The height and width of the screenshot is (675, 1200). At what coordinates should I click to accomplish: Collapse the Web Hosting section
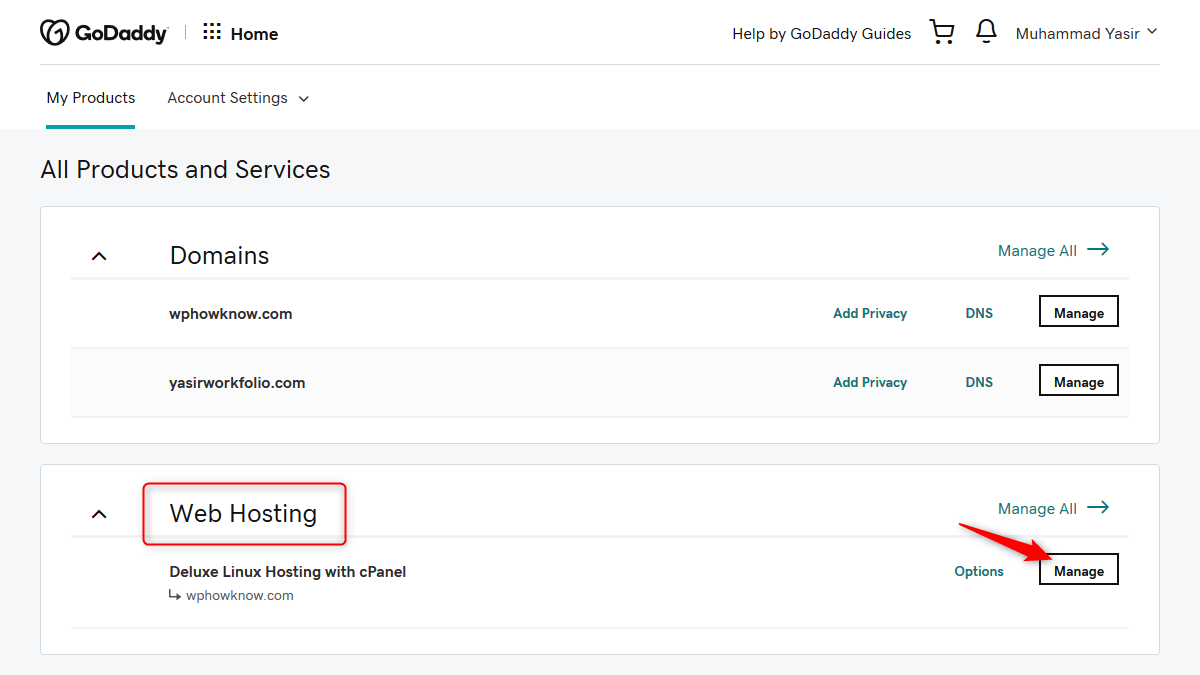coord(99,514)
